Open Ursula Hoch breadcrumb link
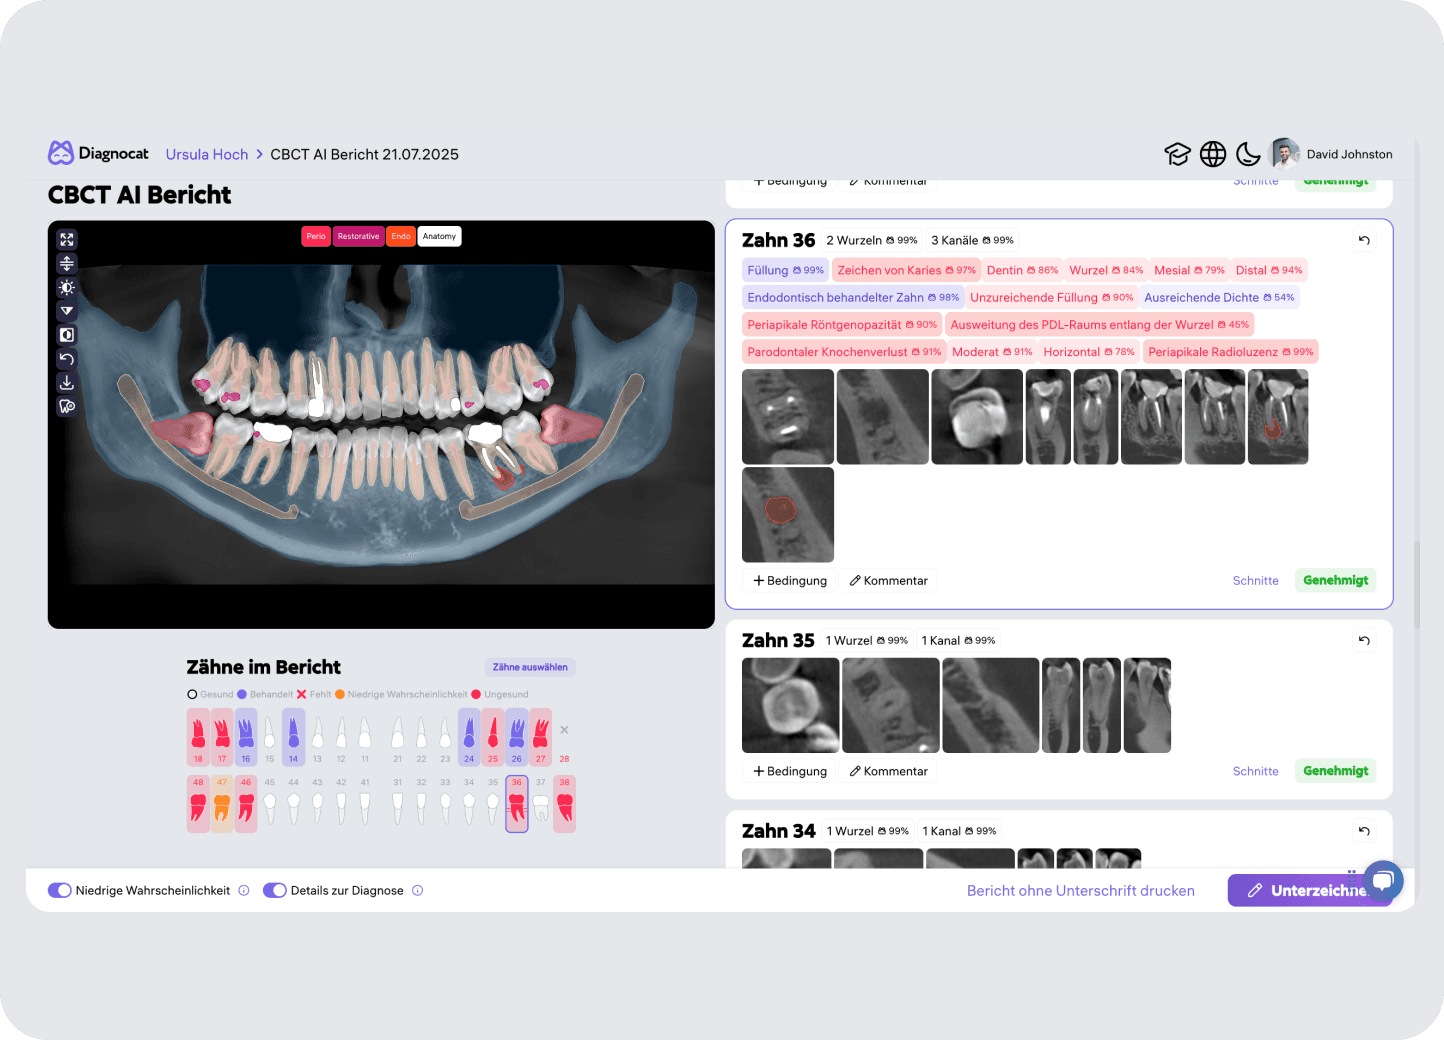The width and height of the screenshot is (1444, 1040). (207, 154)
